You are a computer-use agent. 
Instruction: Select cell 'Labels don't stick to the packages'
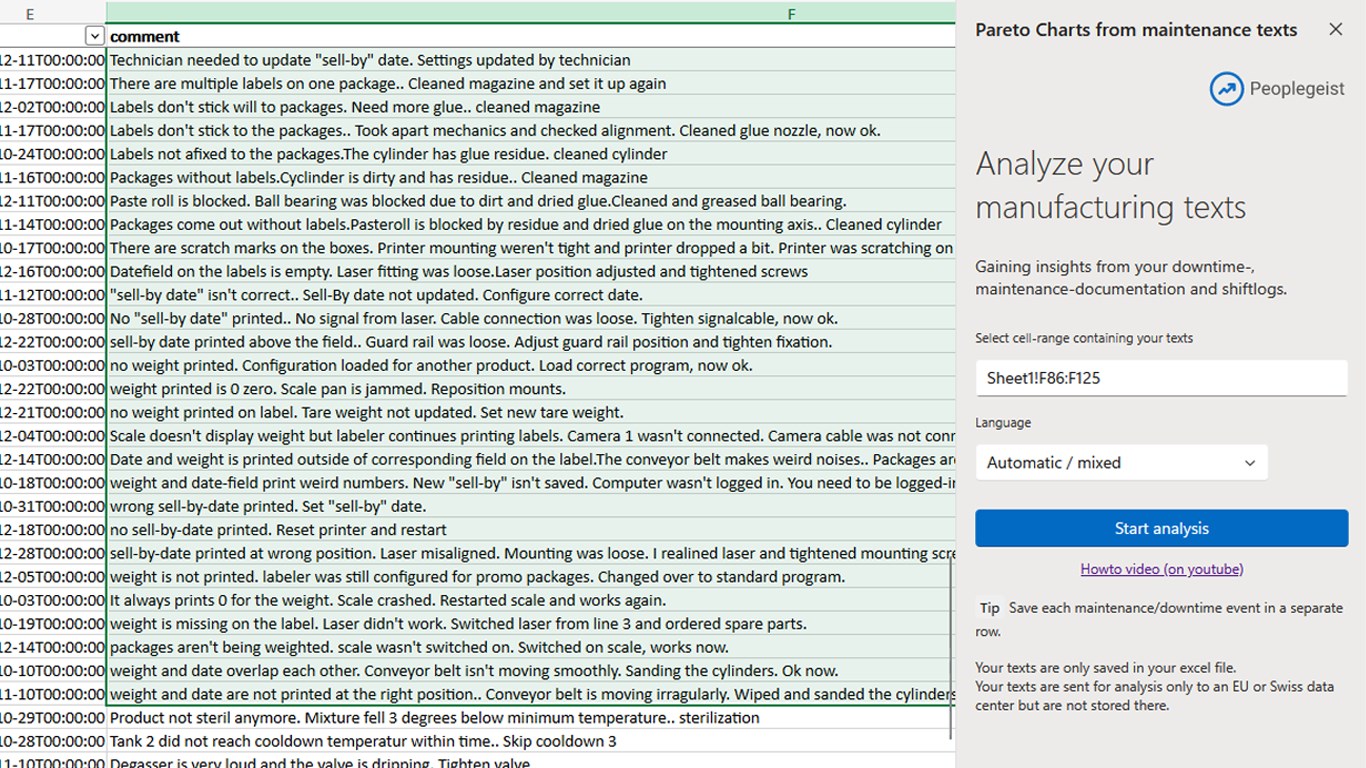pos(531,131)
